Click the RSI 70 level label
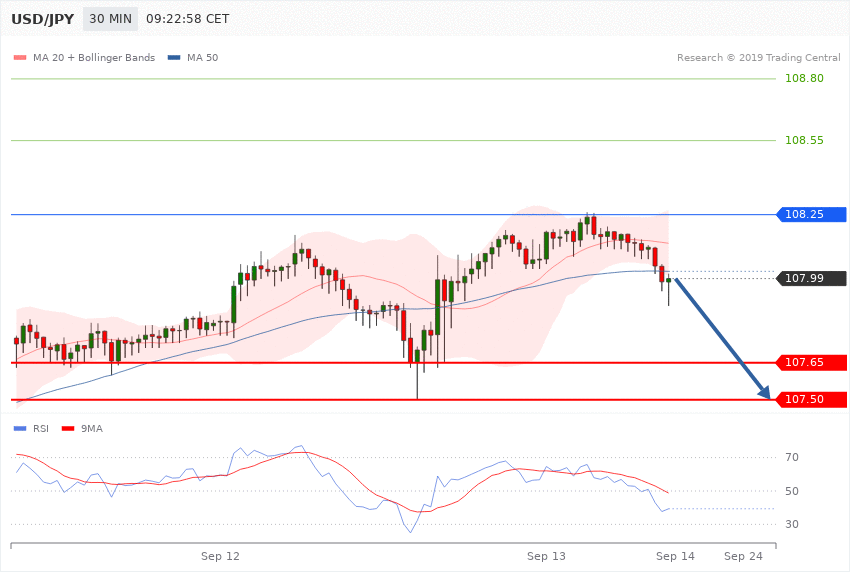850x576 pixels. 792,457
